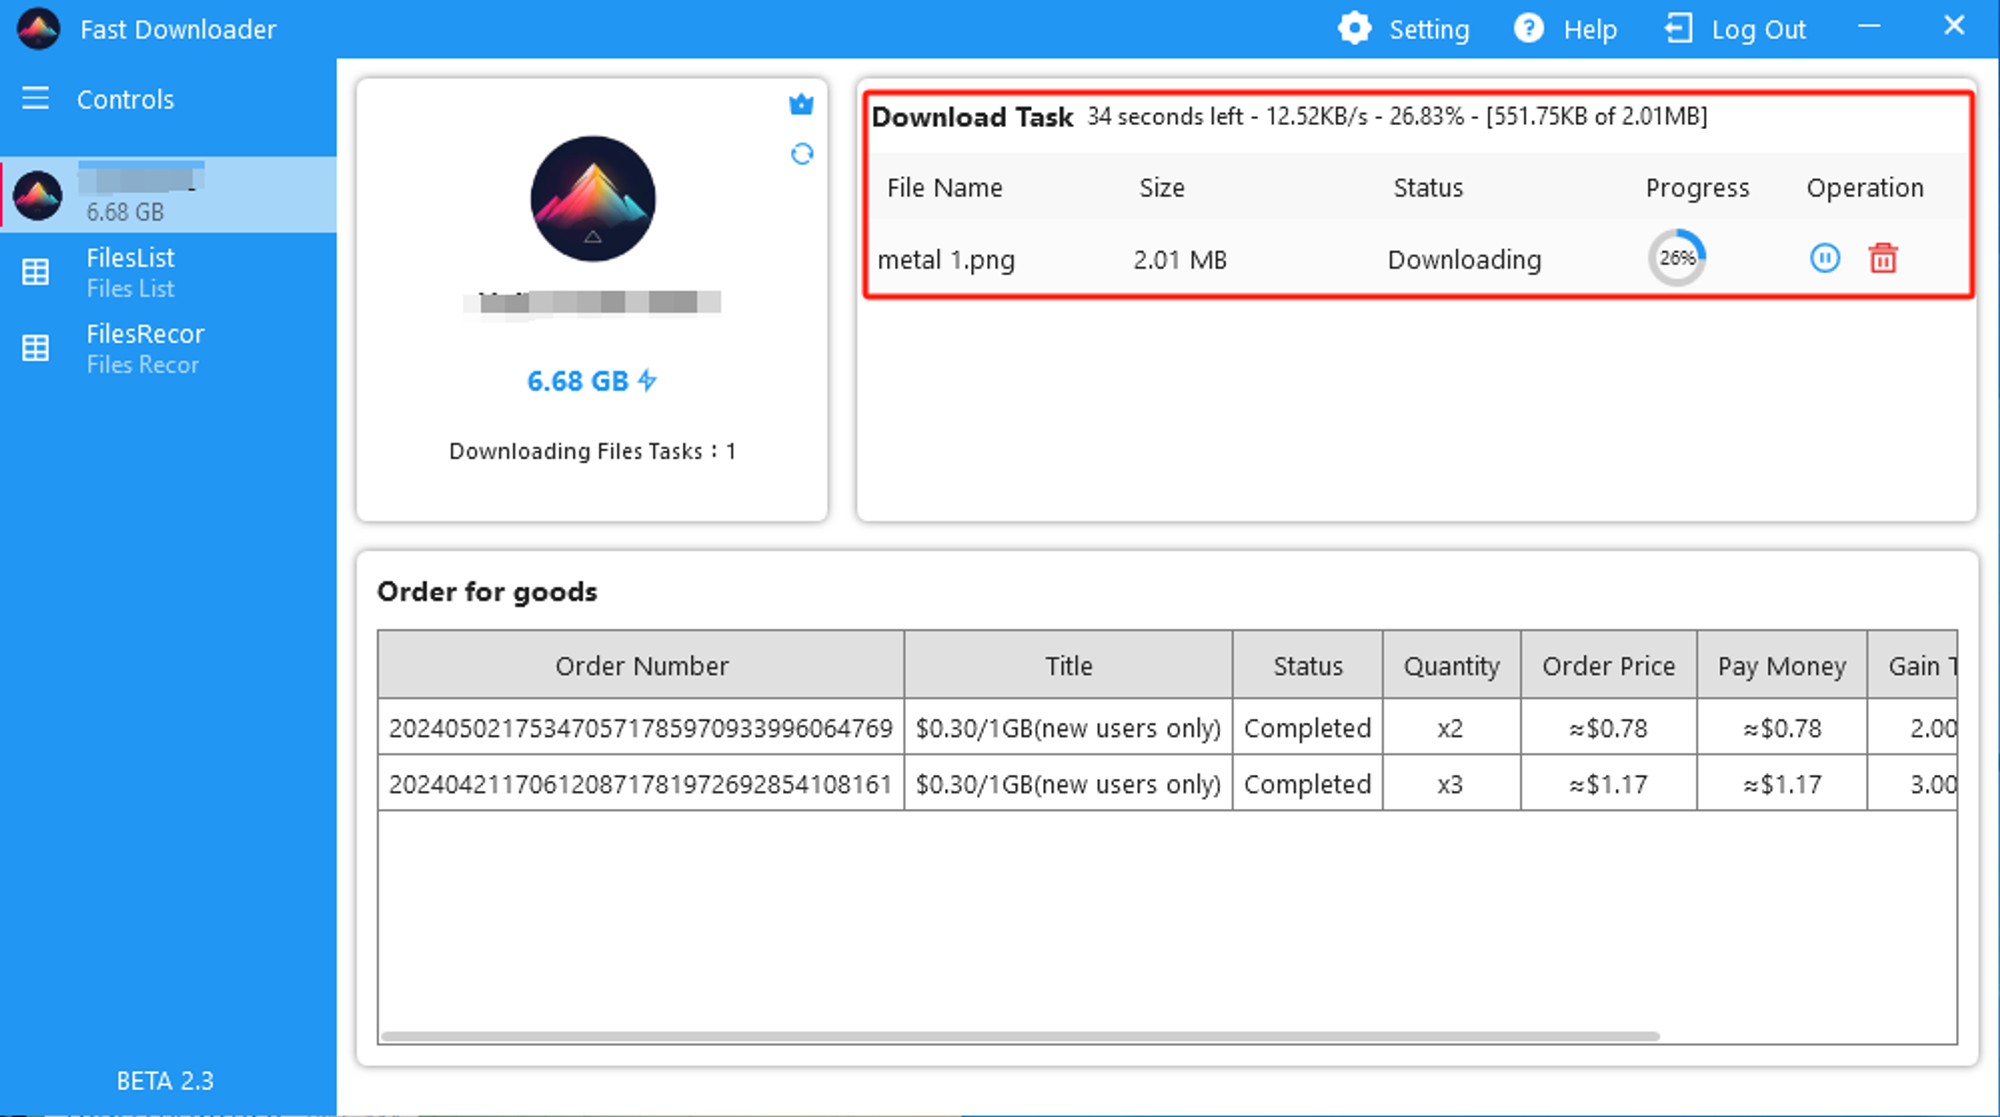Click the Pay Money column header

tap(1781, 665)
